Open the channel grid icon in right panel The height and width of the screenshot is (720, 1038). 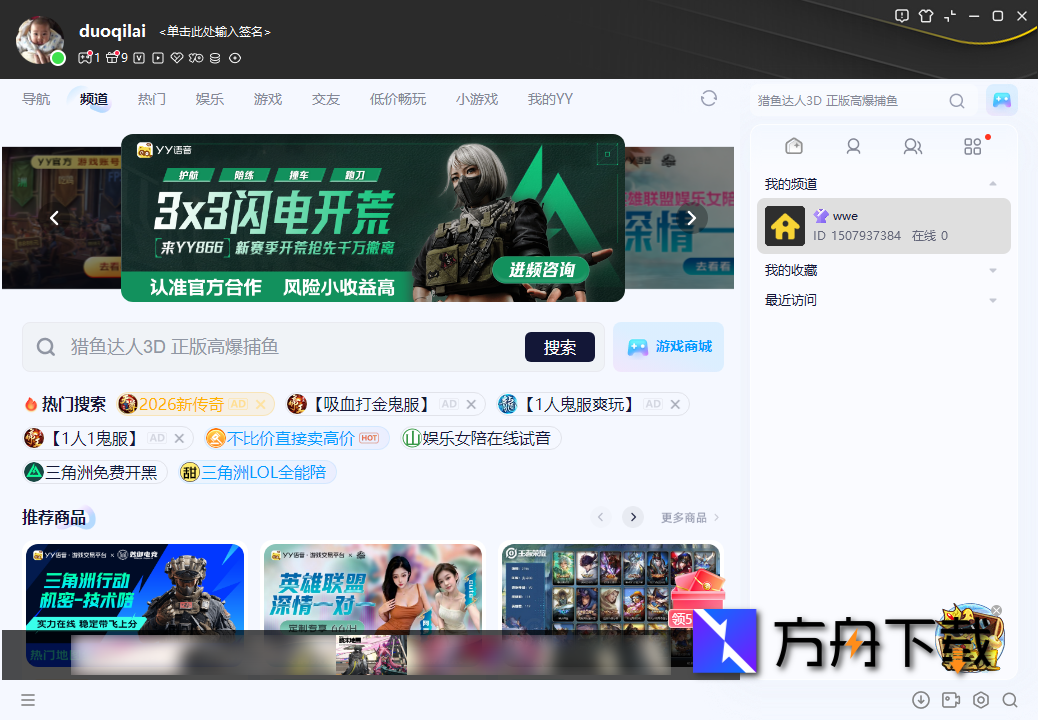(x=972, y=146)
